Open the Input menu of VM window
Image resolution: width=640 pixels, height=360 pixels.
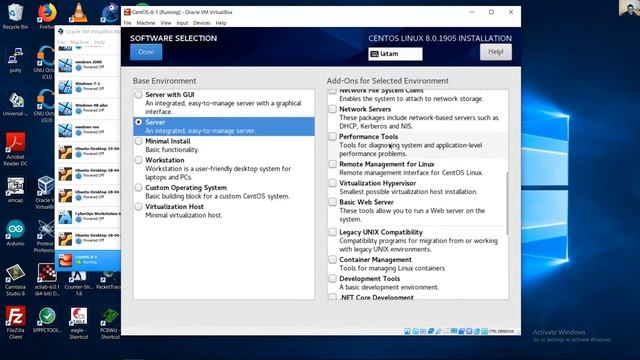pyautogui.click(x=182, y=23)
